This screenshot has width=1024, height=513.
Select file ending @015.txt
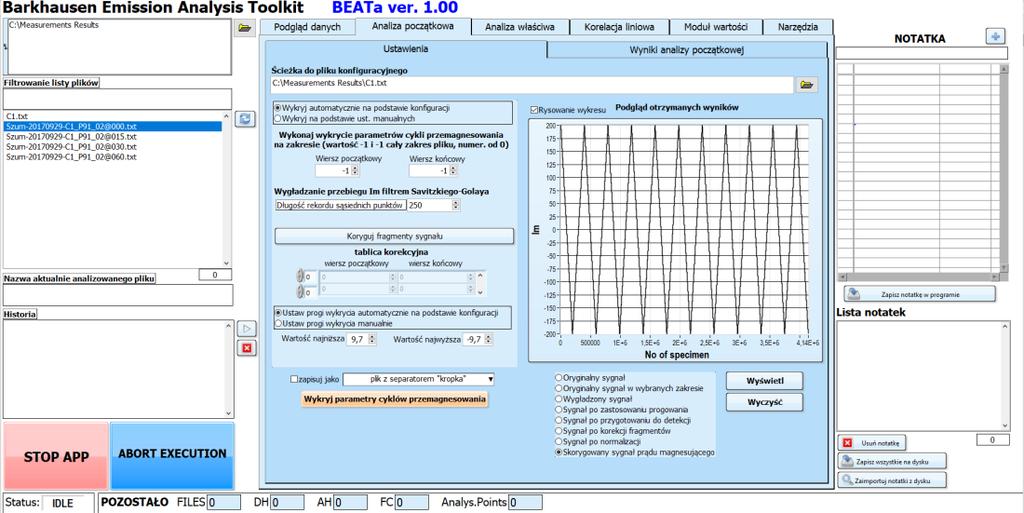[x=112, y=136]
